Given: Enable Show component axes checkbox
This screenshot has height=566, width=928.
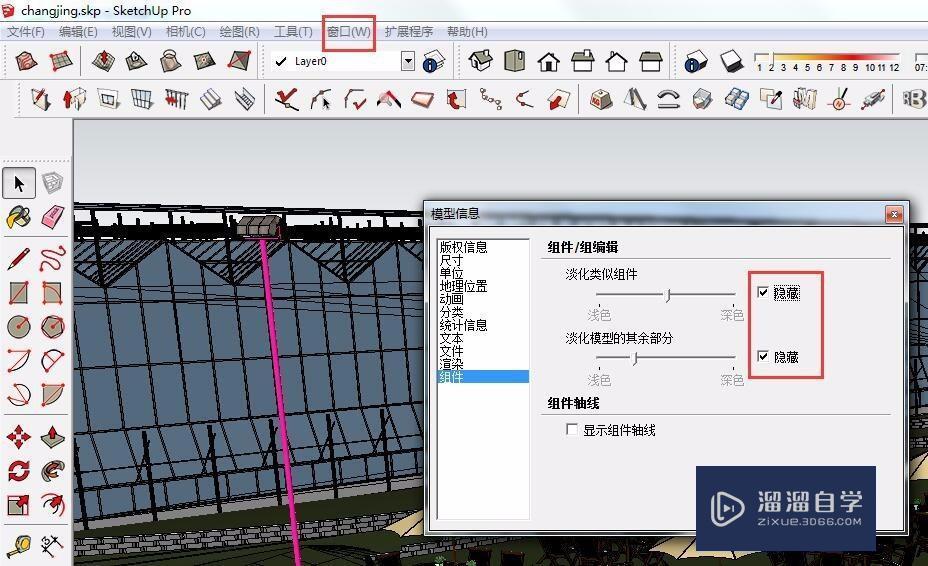Looking at the screenshot, I should point(572,430).
